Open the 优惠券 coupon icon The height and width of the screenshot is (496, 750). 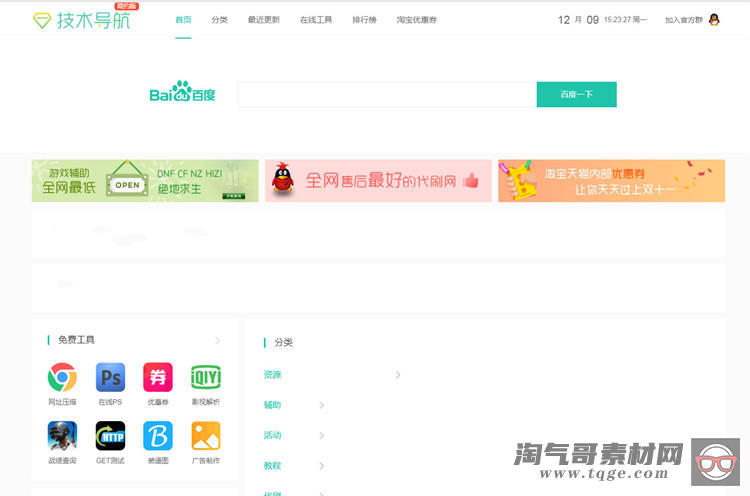158,377
